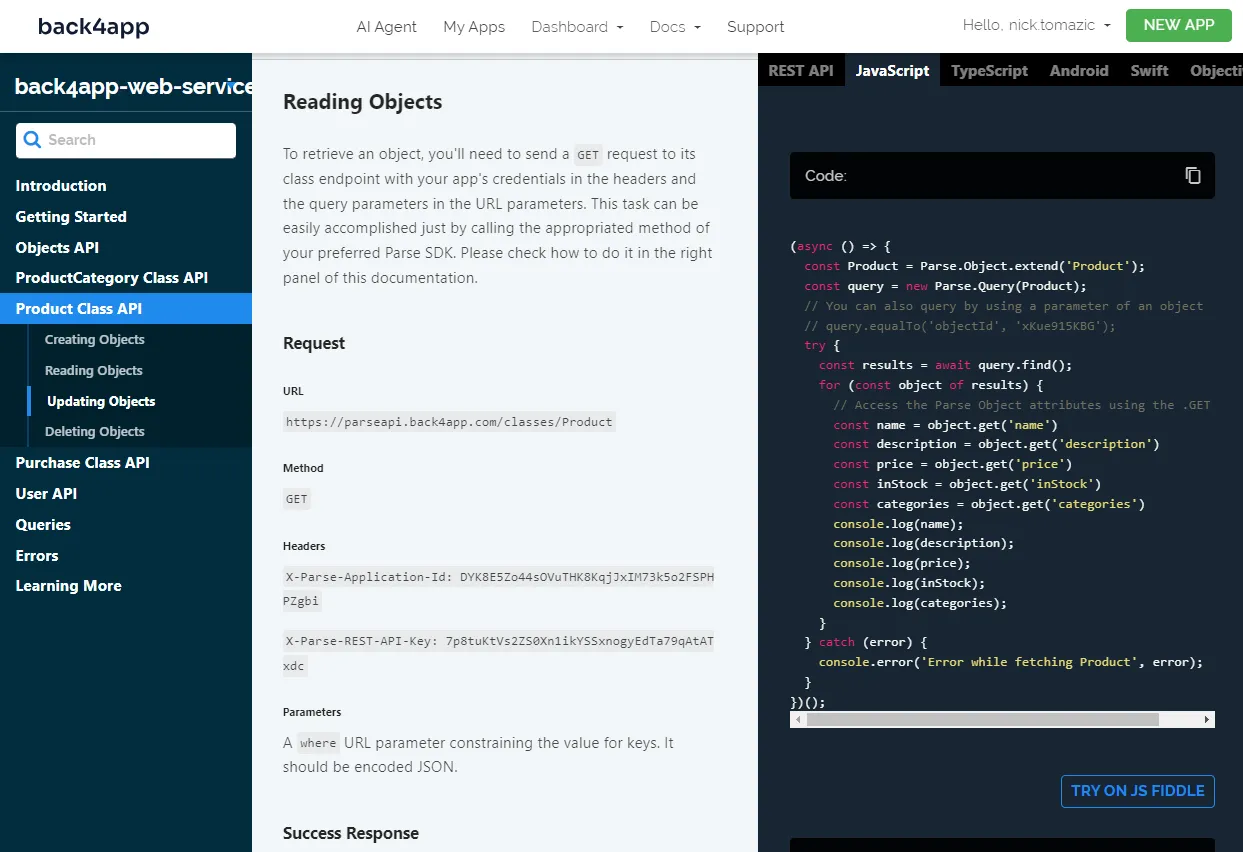Screen dimensions: 1243x852
Task: Open Updating Objects documentation
Action: (100, 401)
